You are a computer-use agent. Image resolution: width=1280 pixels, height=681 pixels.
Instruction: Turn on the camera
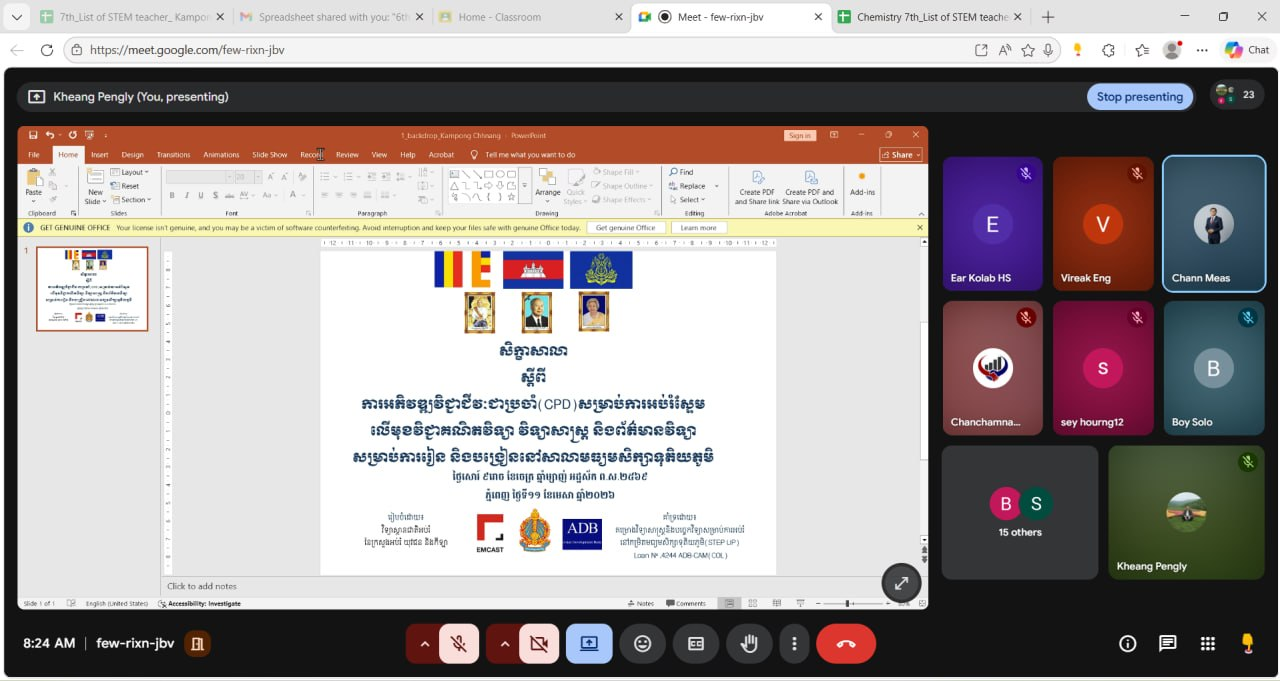point(539,644)
